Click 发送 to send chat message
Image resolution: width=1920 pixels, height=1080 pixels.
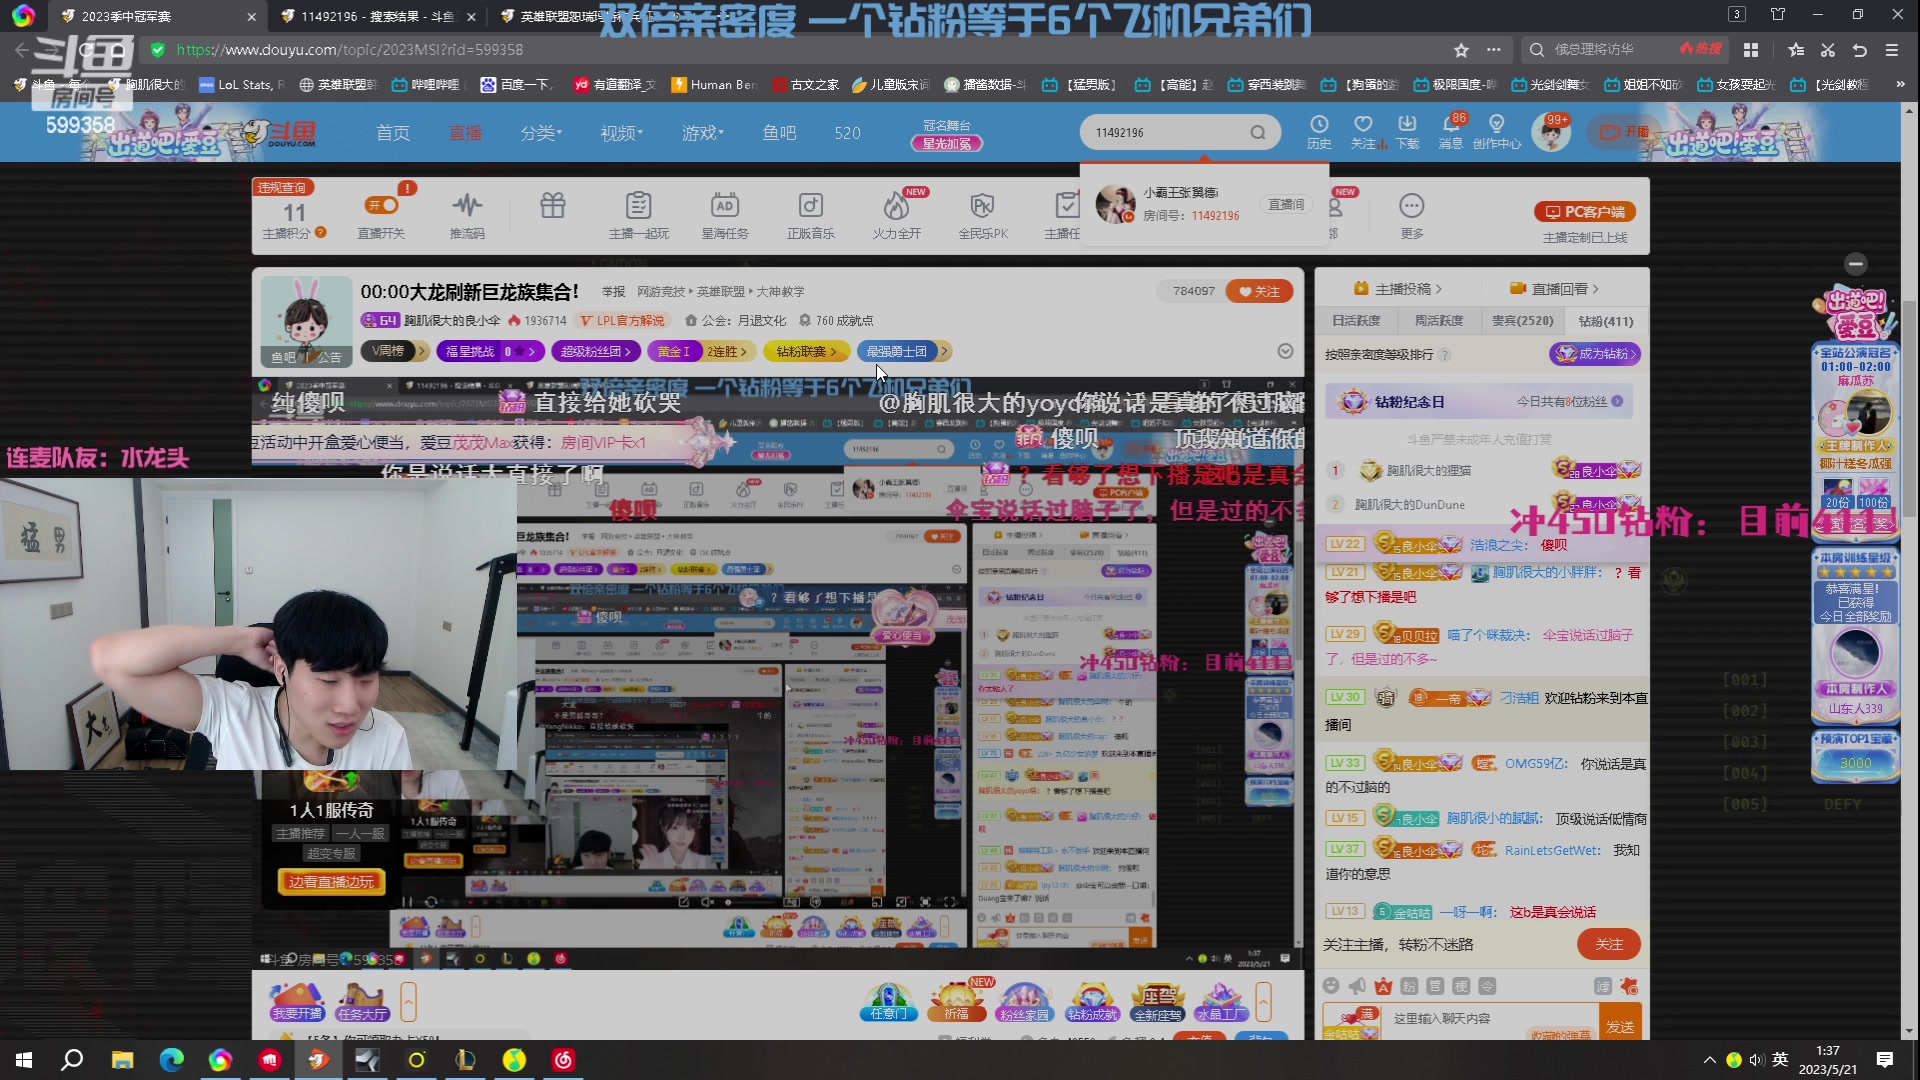click(1619, 1025)
